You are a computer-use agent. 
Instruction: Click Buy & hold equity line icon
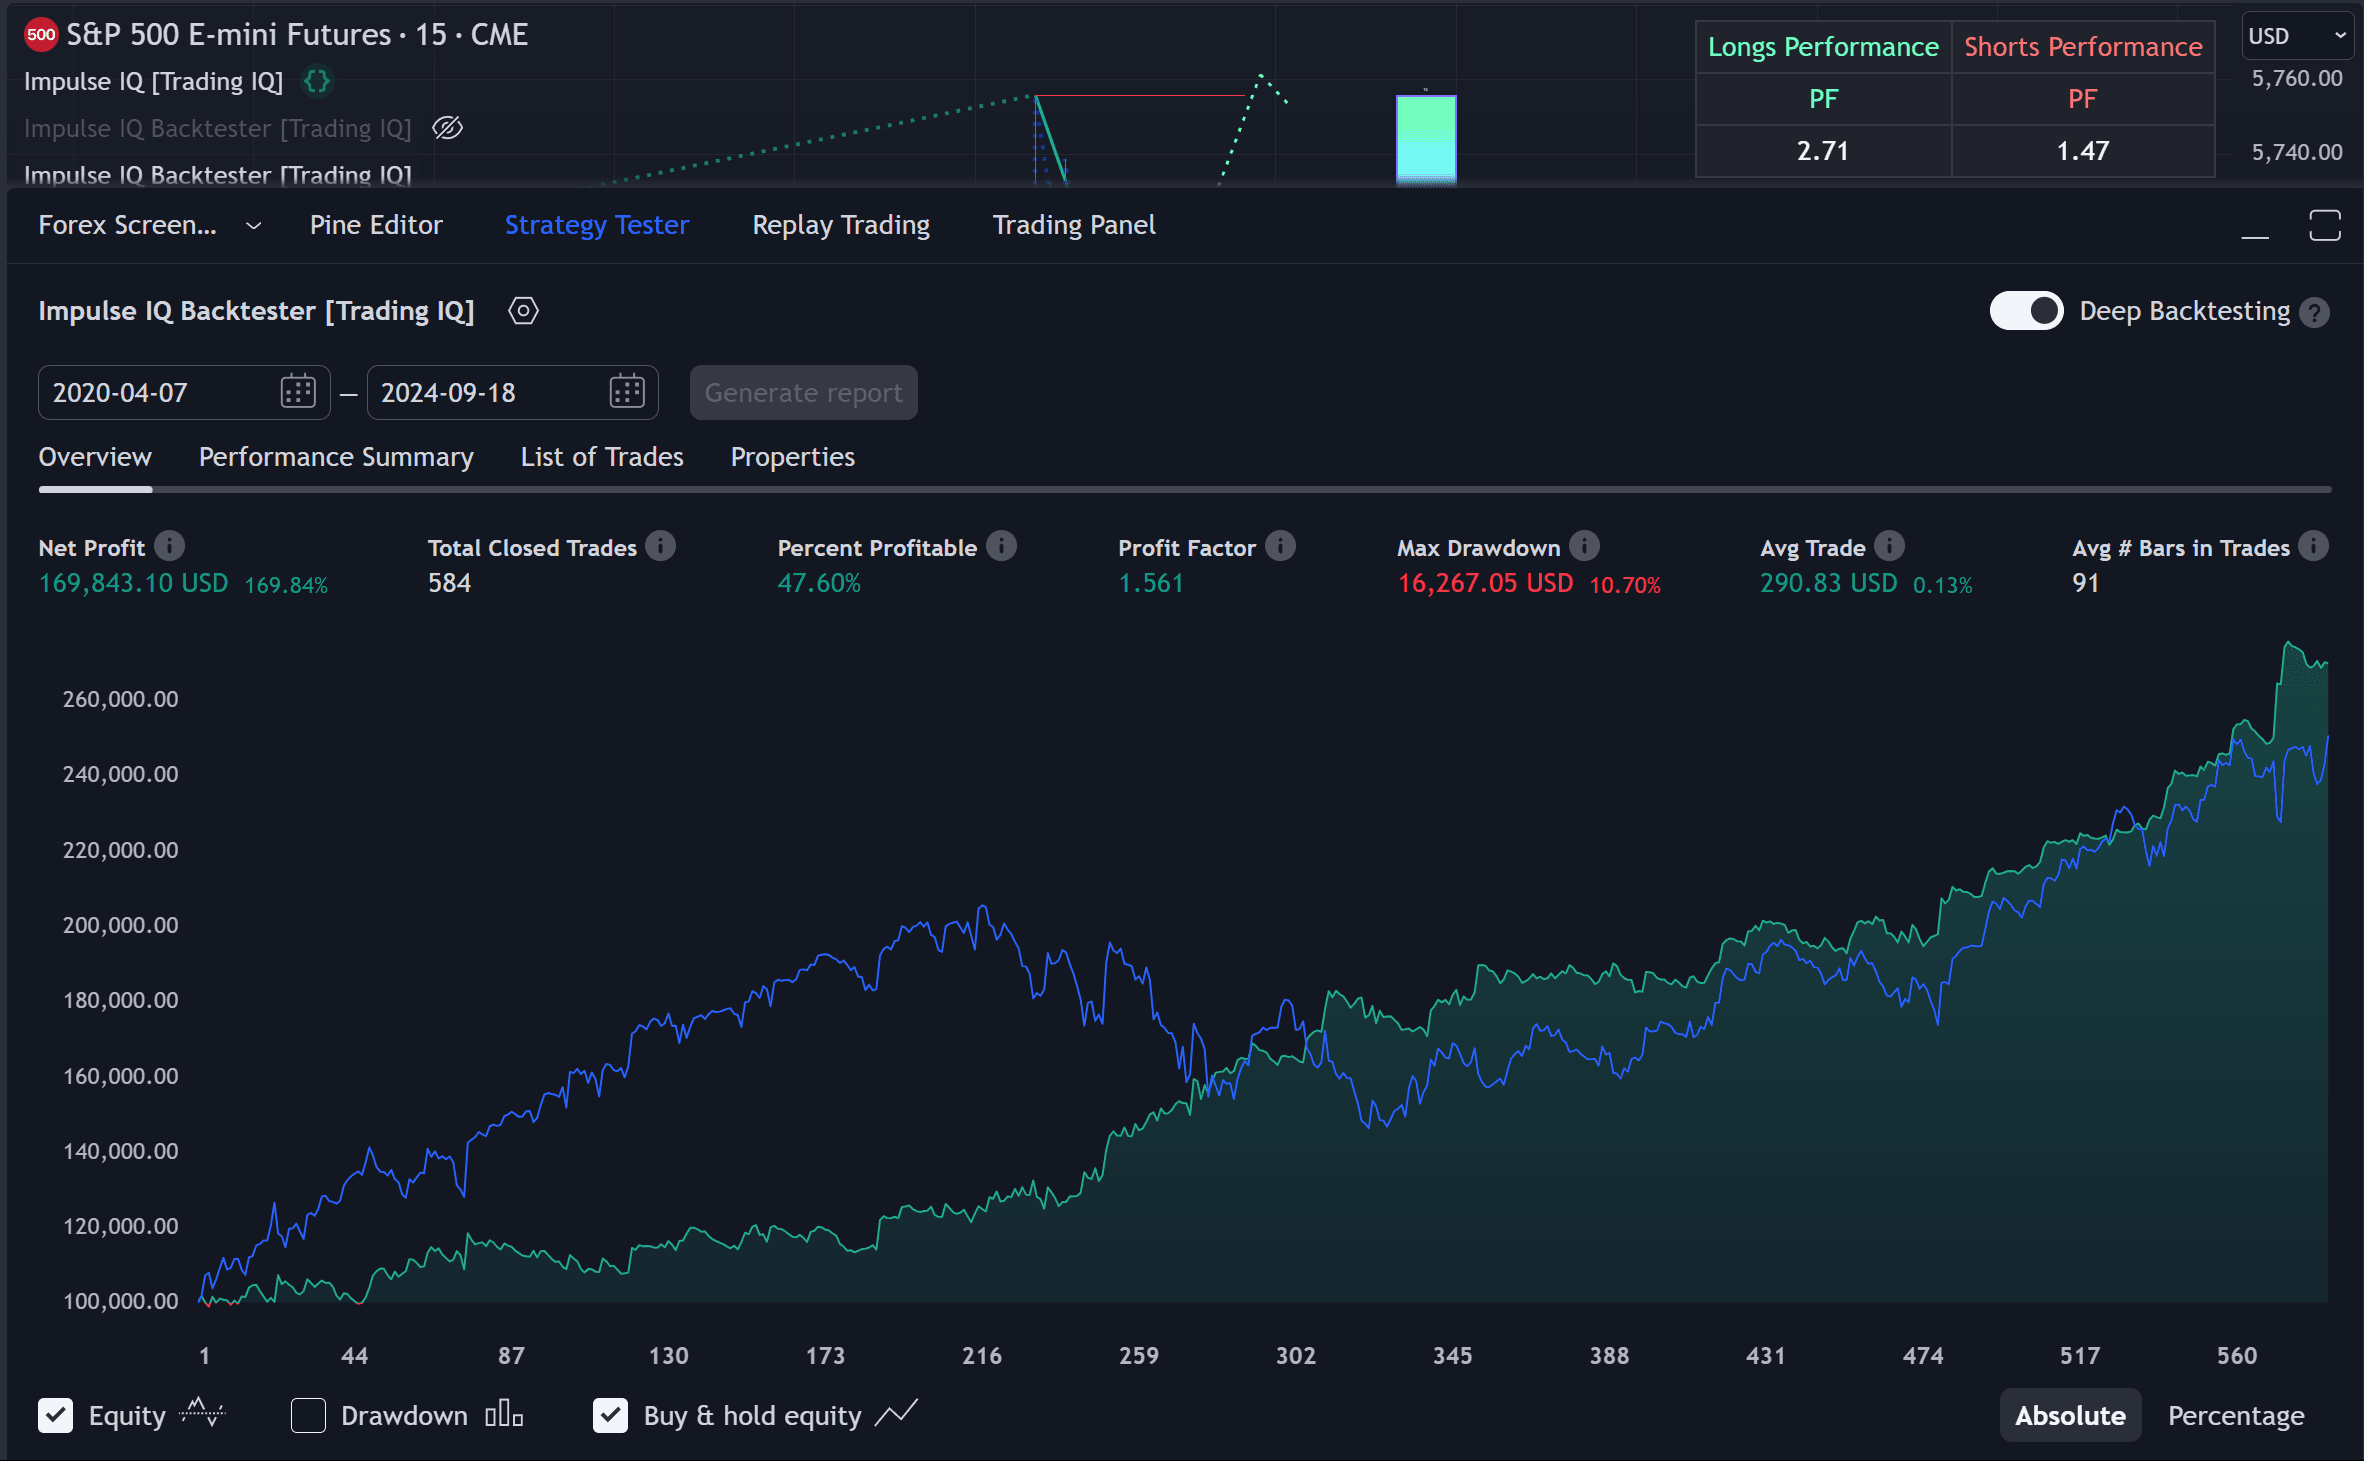[x=895, y=1414]
